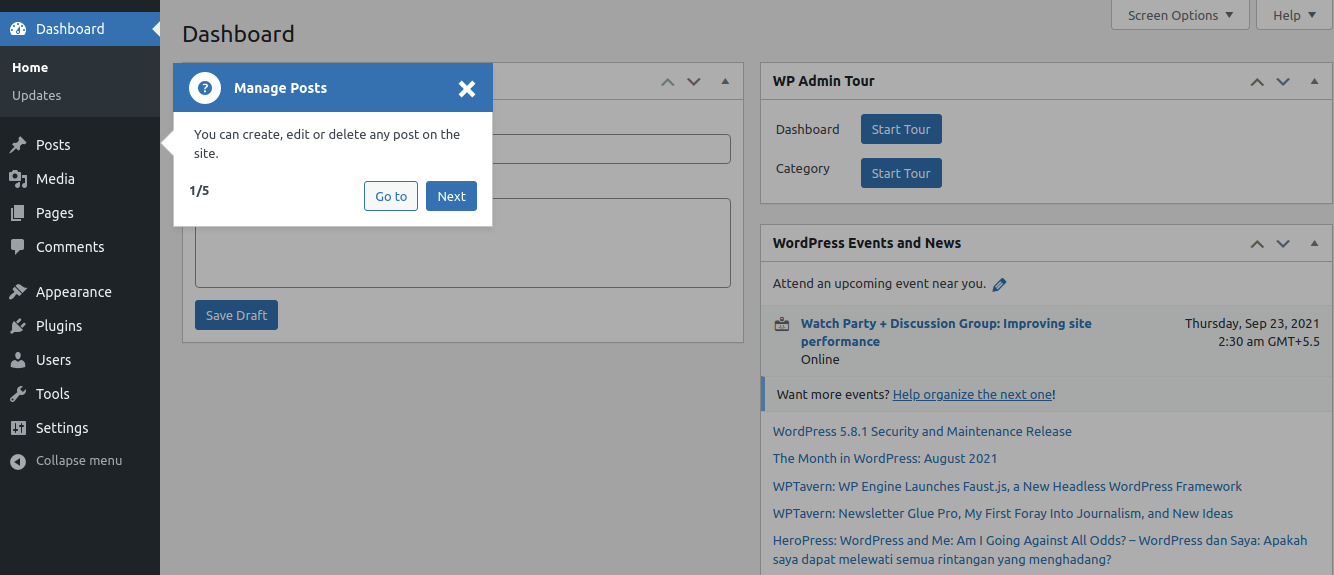Image resolution: width=1334 pixels, height=575 pixels.
Task: Start the Dashboard tour
Action: coord(901,129)
